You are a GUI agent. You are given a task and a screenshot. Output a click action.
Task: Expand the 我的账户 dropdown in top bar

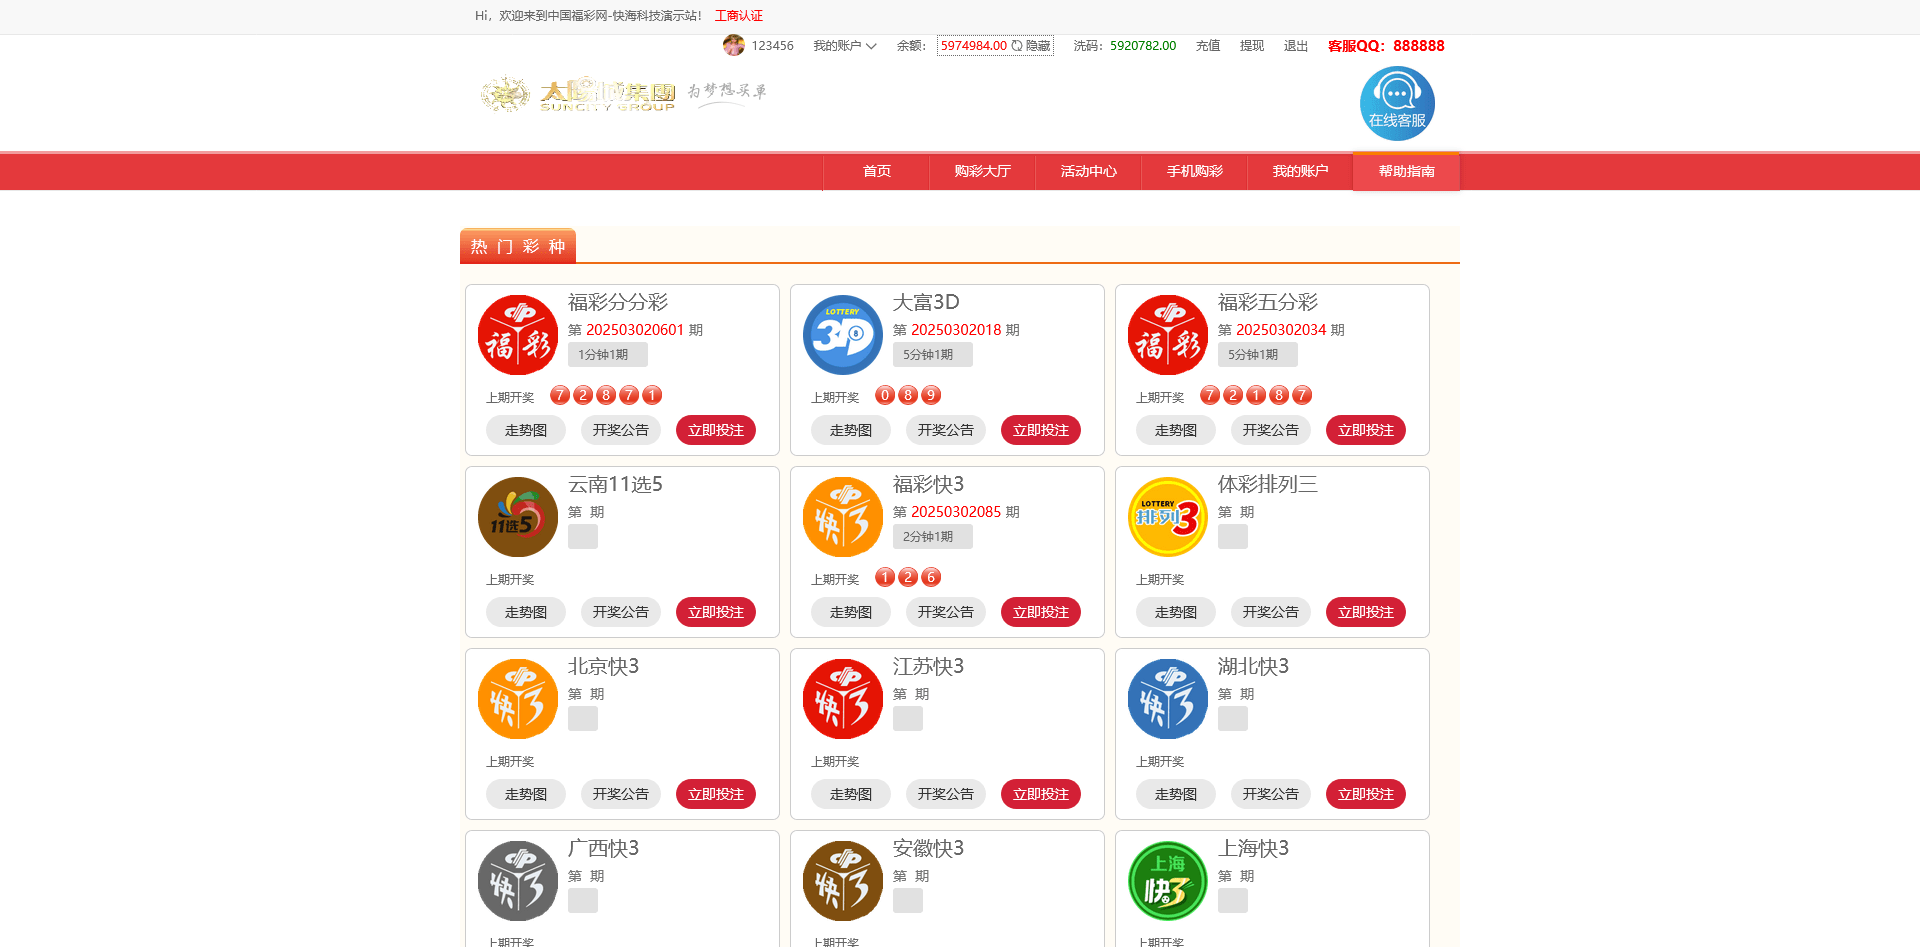[x=844, y=46]
